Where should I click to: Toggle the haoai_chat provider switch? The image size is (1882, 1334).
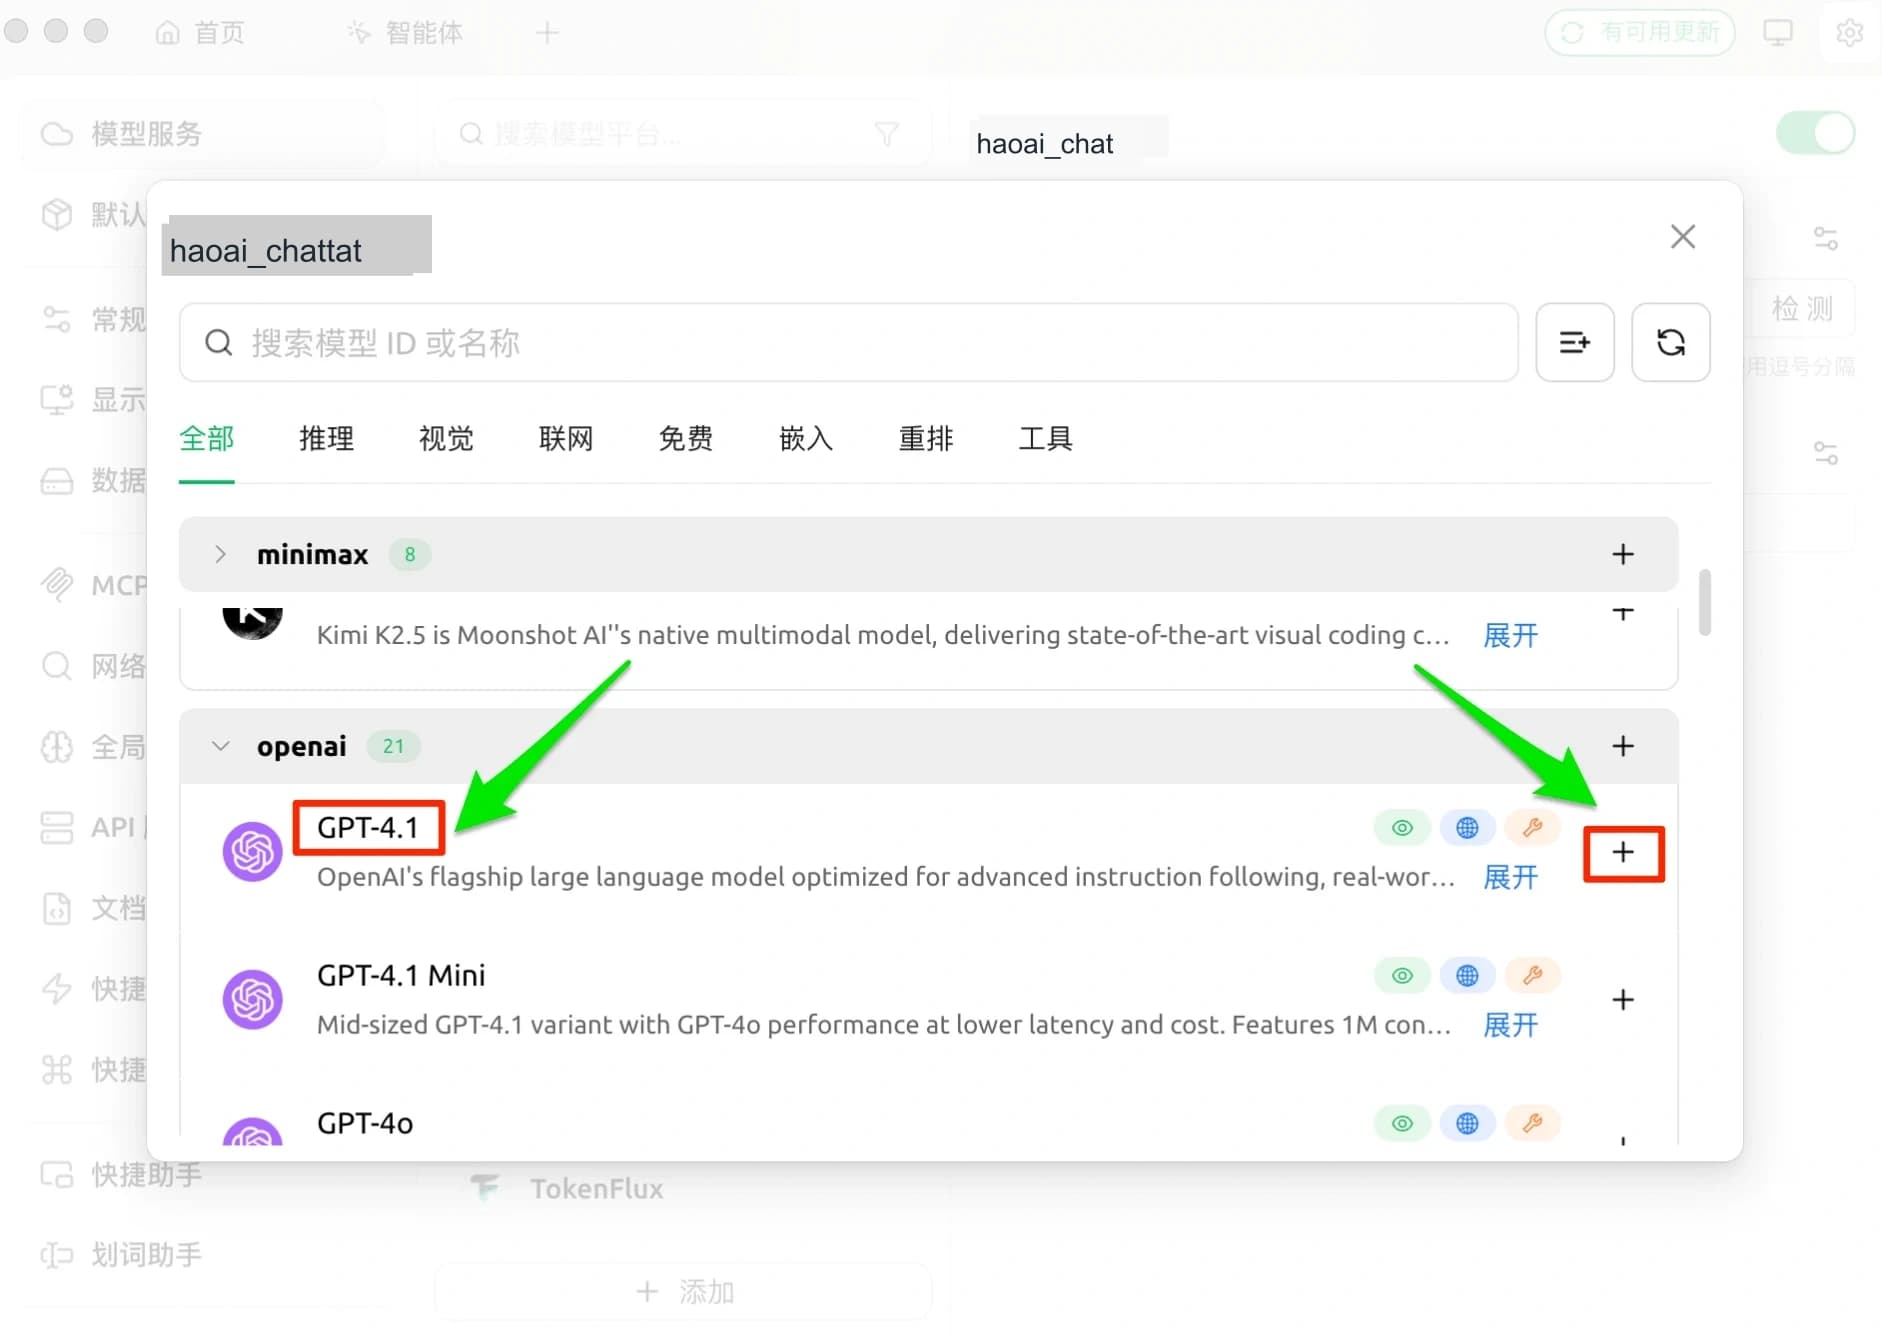click(x=1815, y=133)
